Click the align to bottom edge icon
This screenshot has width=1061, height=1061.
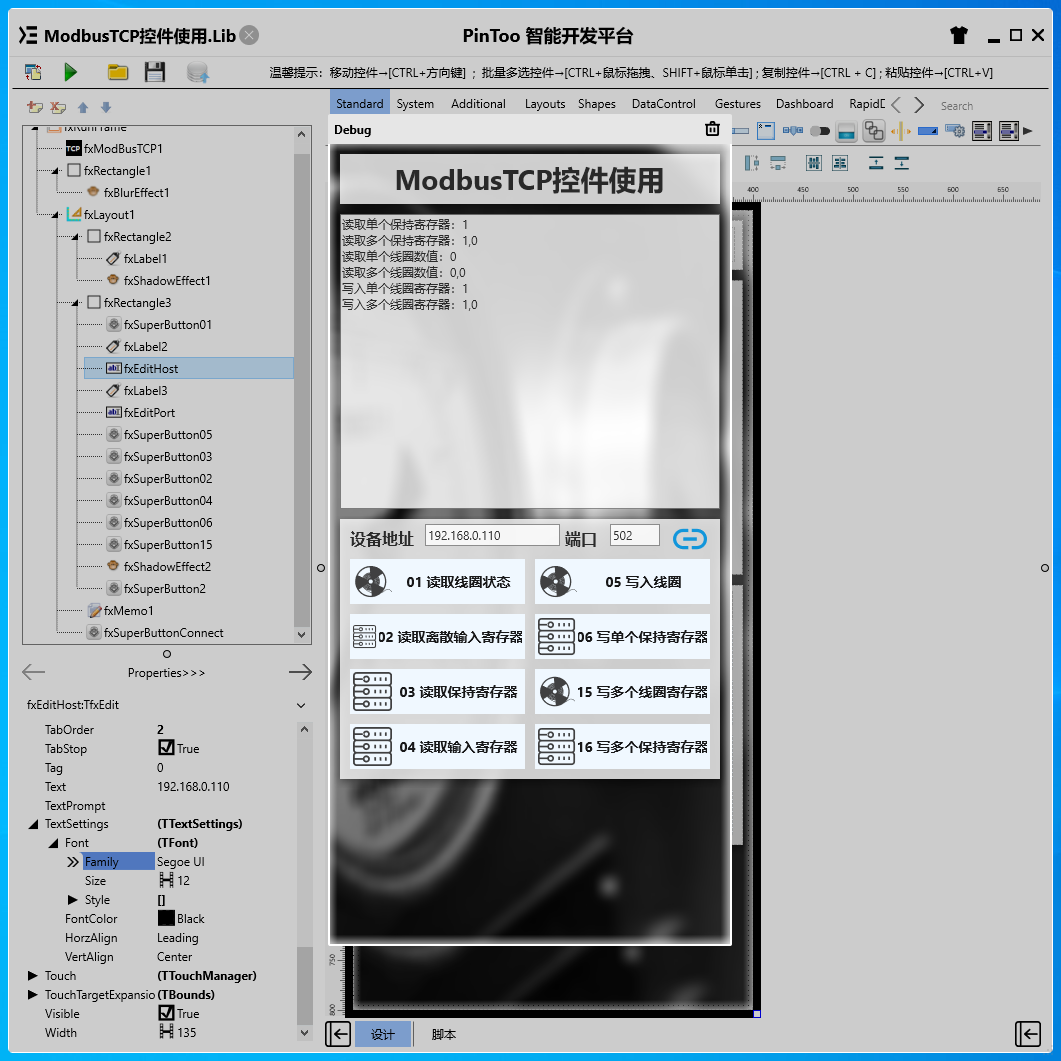901,162
